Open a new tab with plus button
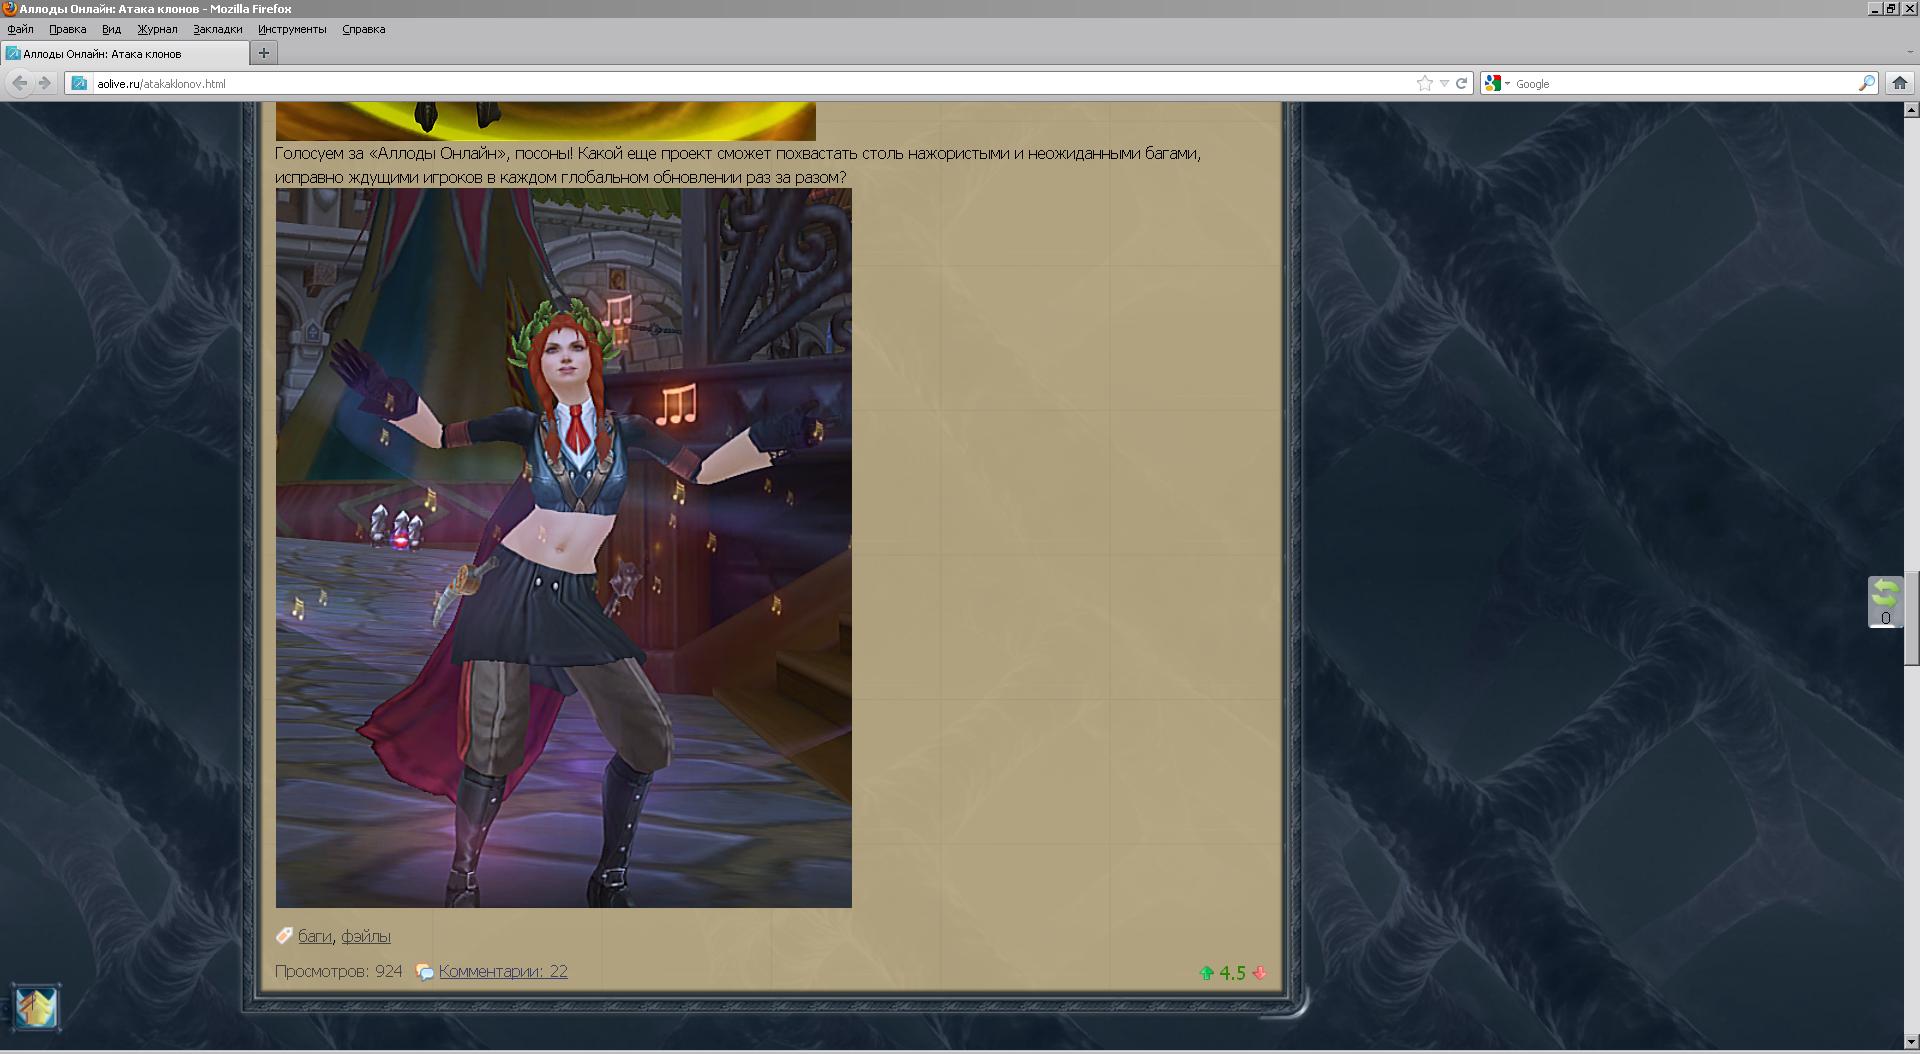This screenshot has height=1054, width=1920. click(264, 53)
